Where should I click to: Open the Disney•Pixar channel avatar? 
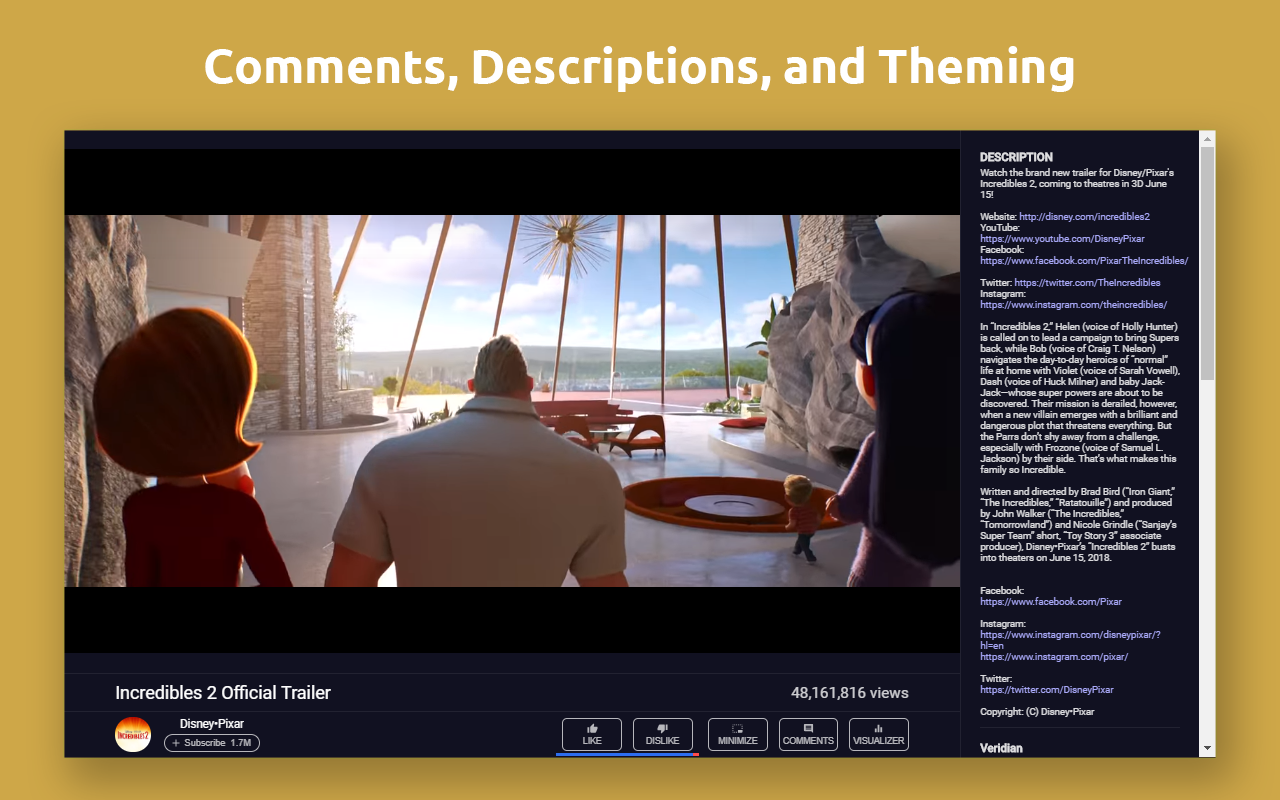[x=133, y=735]
